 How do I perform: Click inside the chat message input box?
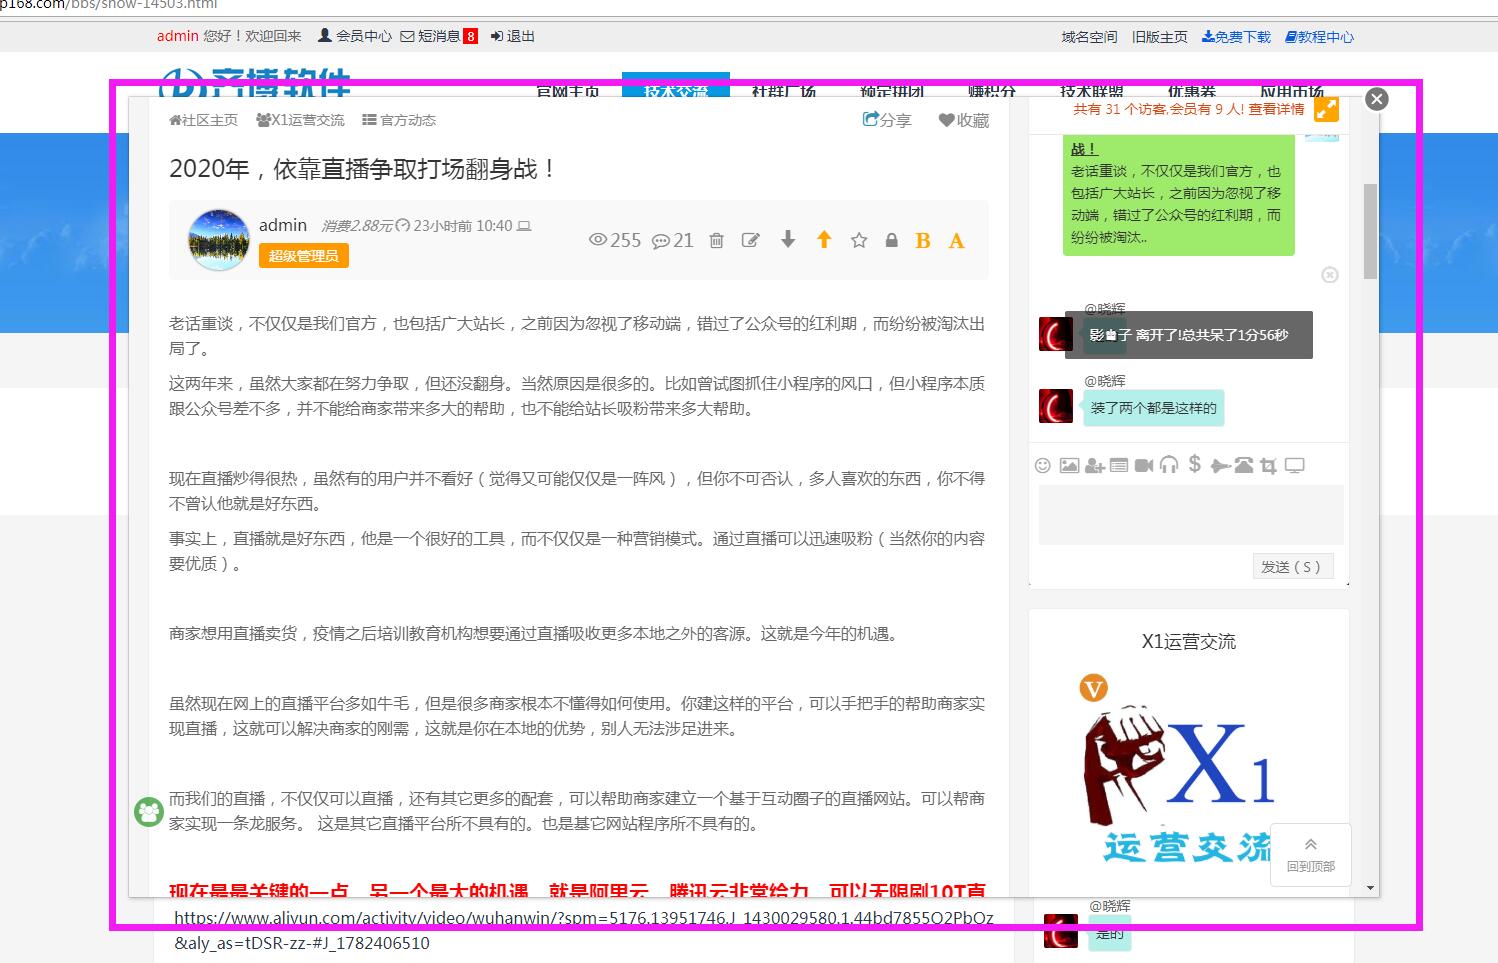1190,515
